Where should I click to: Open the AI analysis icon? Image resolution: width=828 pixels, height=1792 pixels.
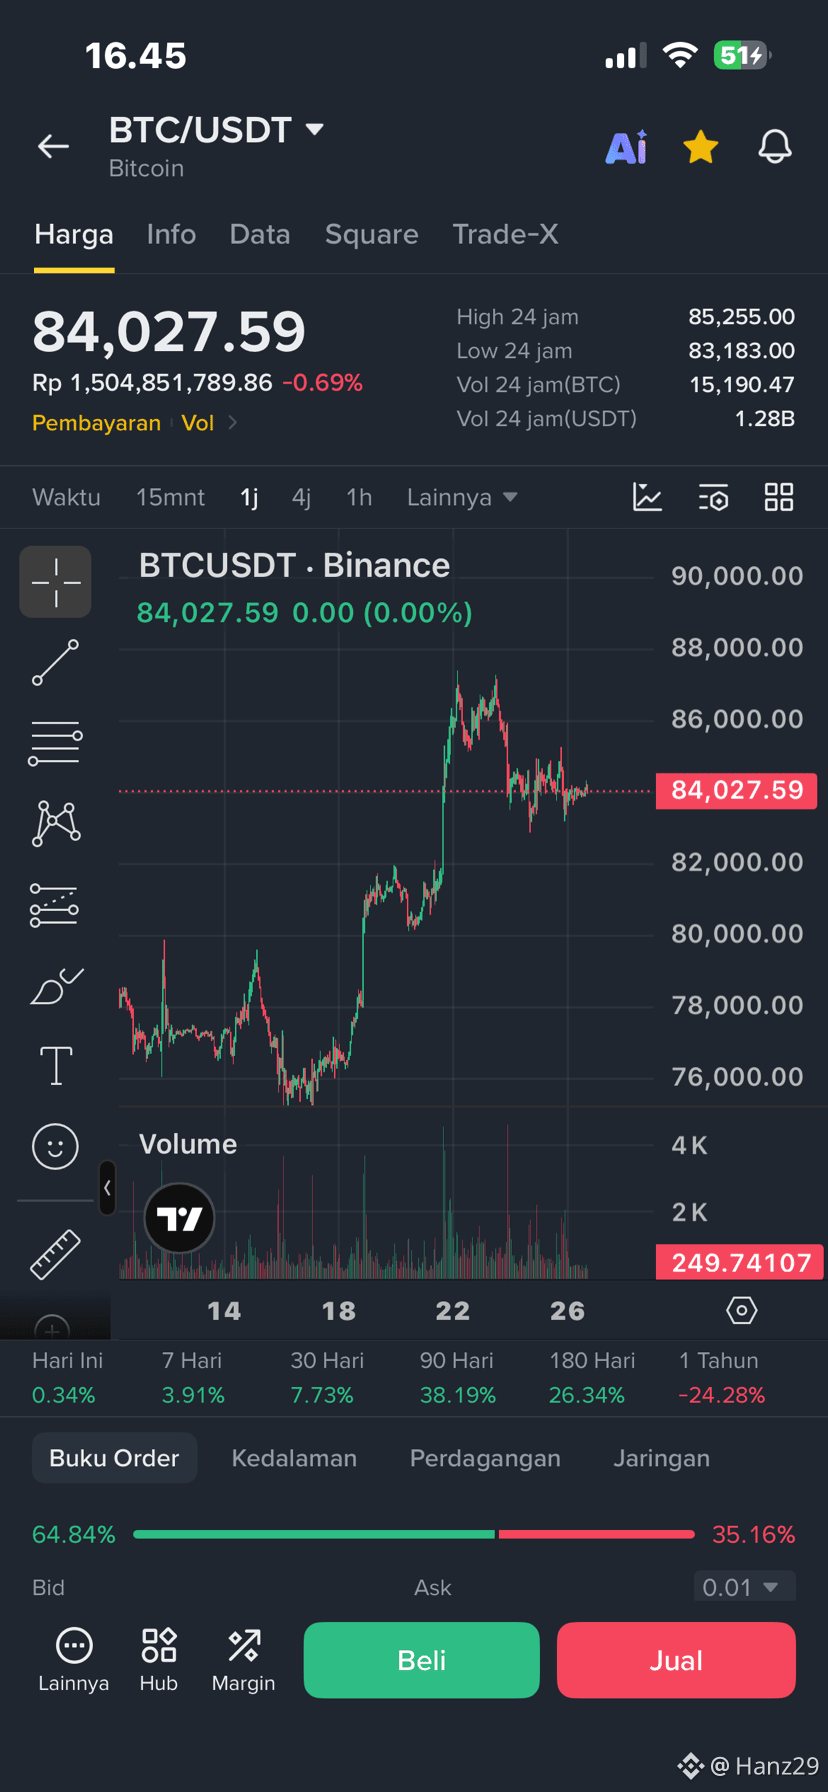627,147
